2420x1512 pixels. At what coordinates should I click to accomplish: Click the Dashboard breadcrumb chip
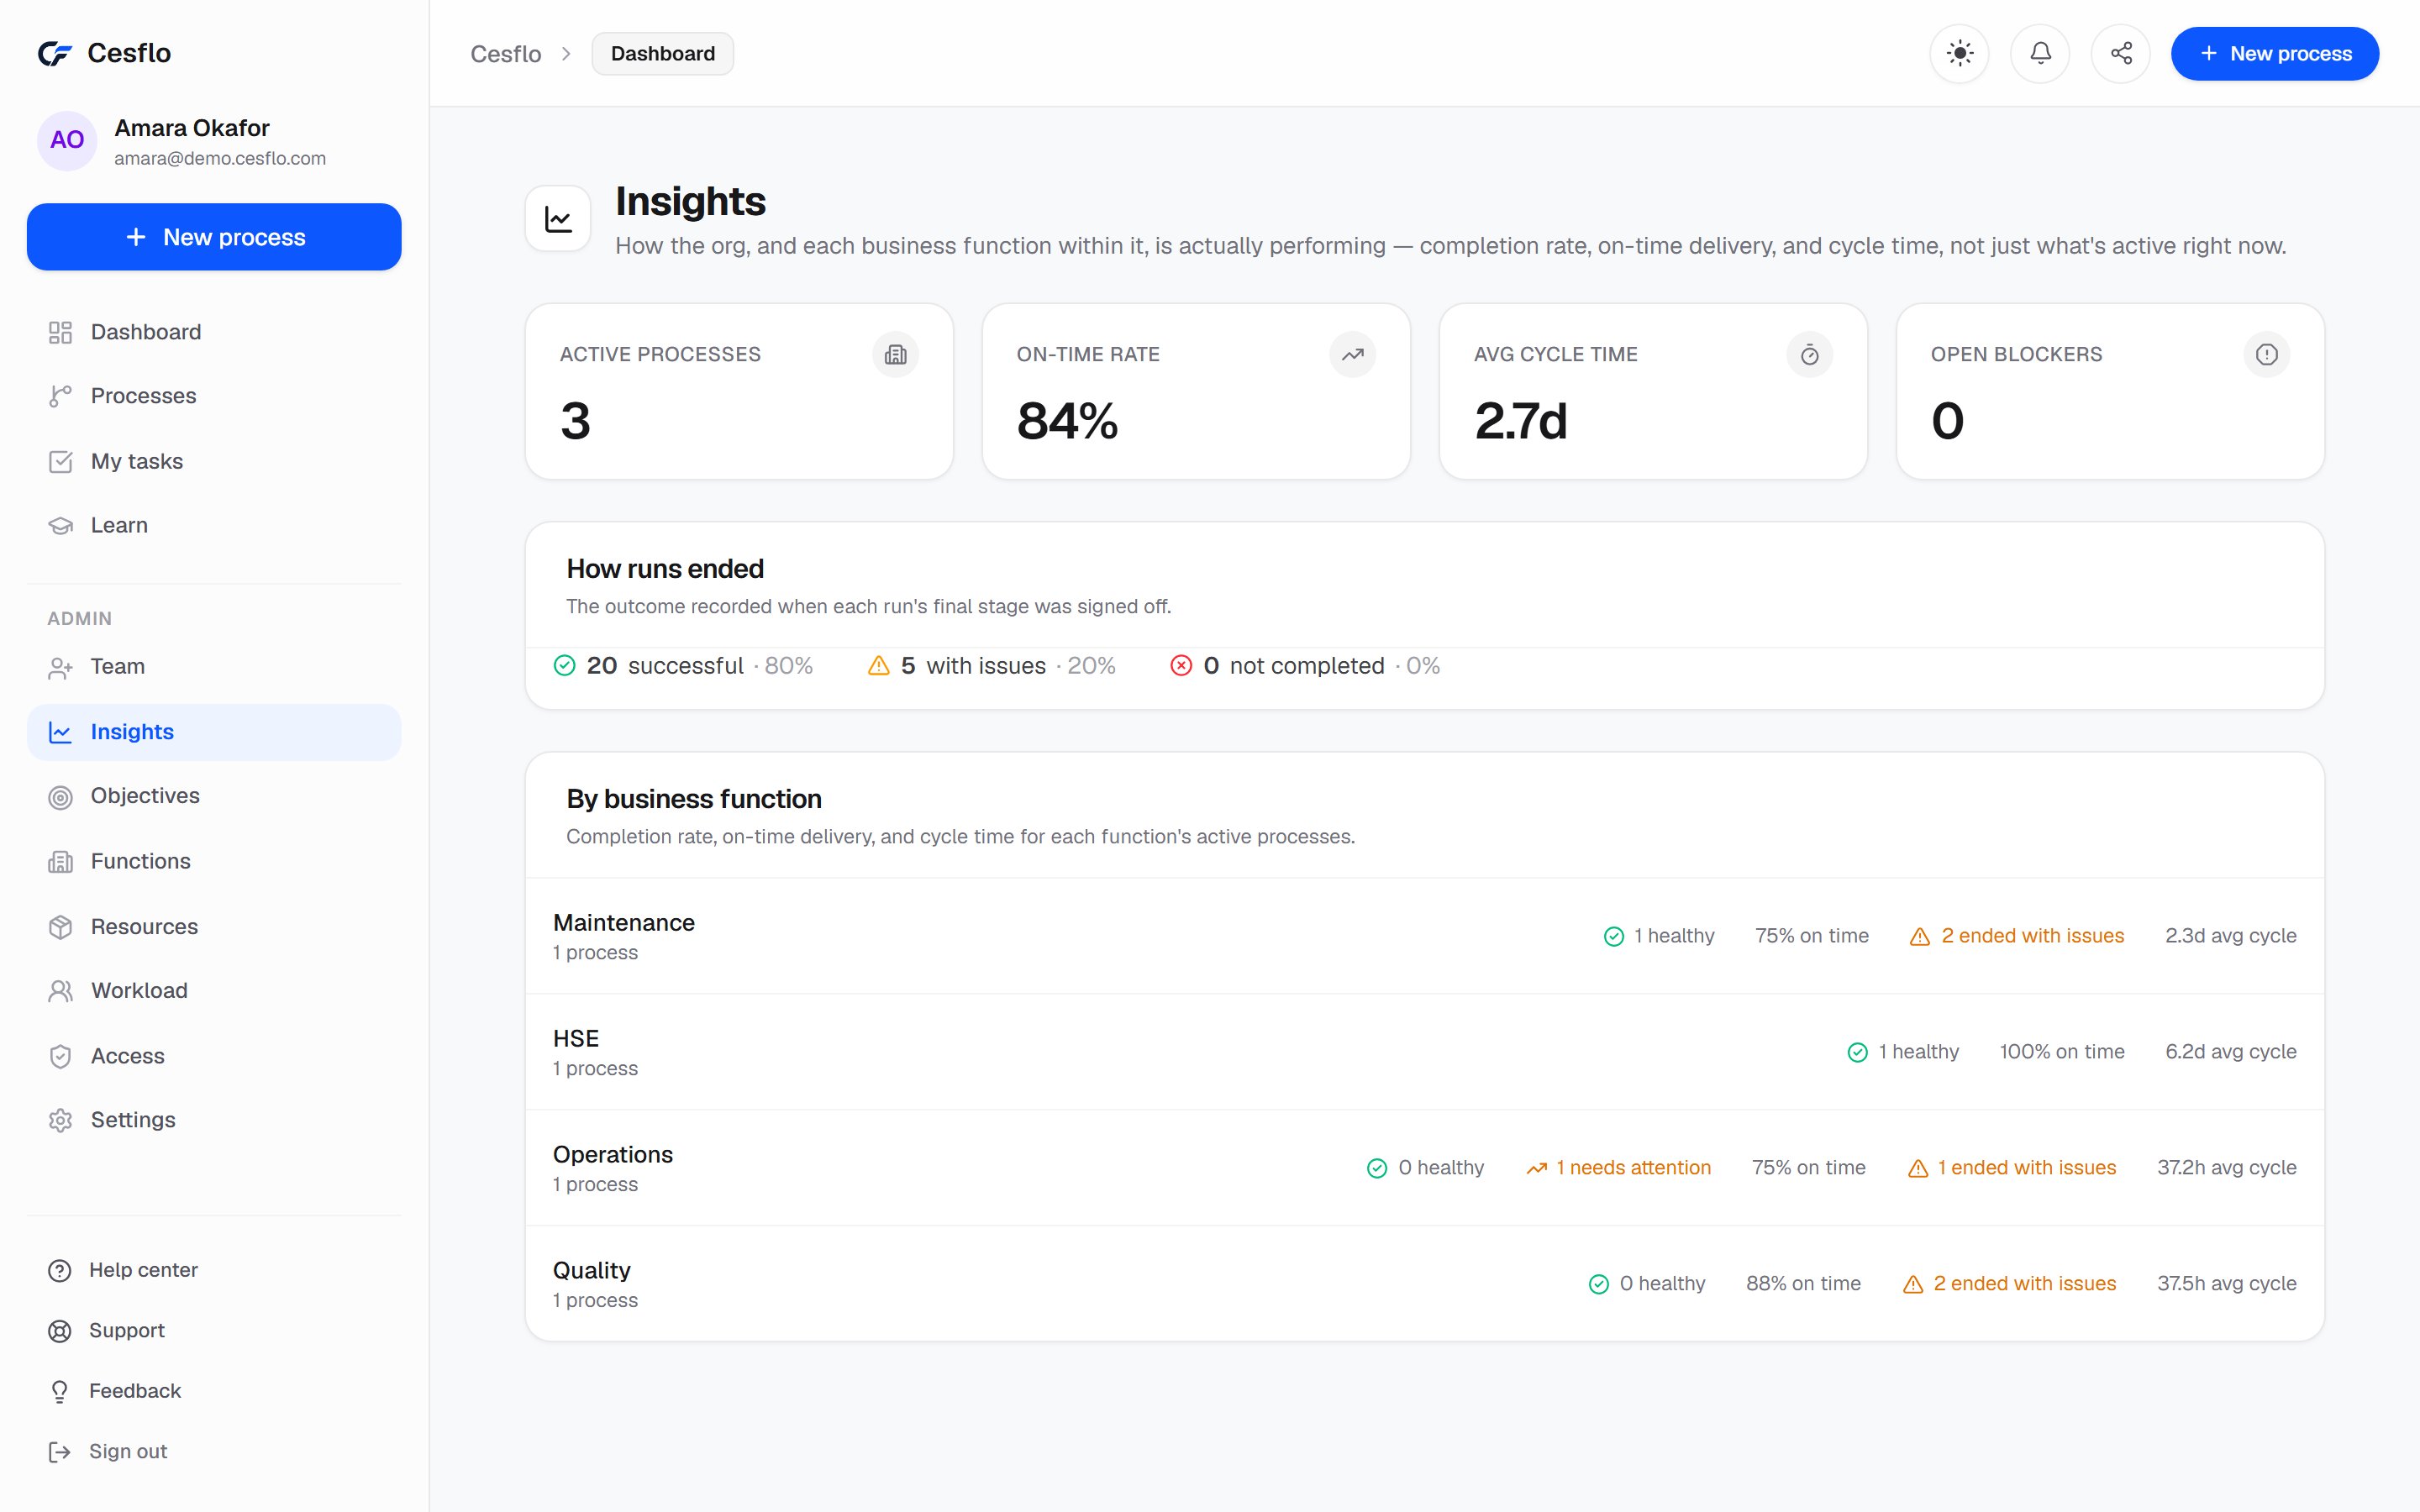pyautogui.click(x=662, y=54)
